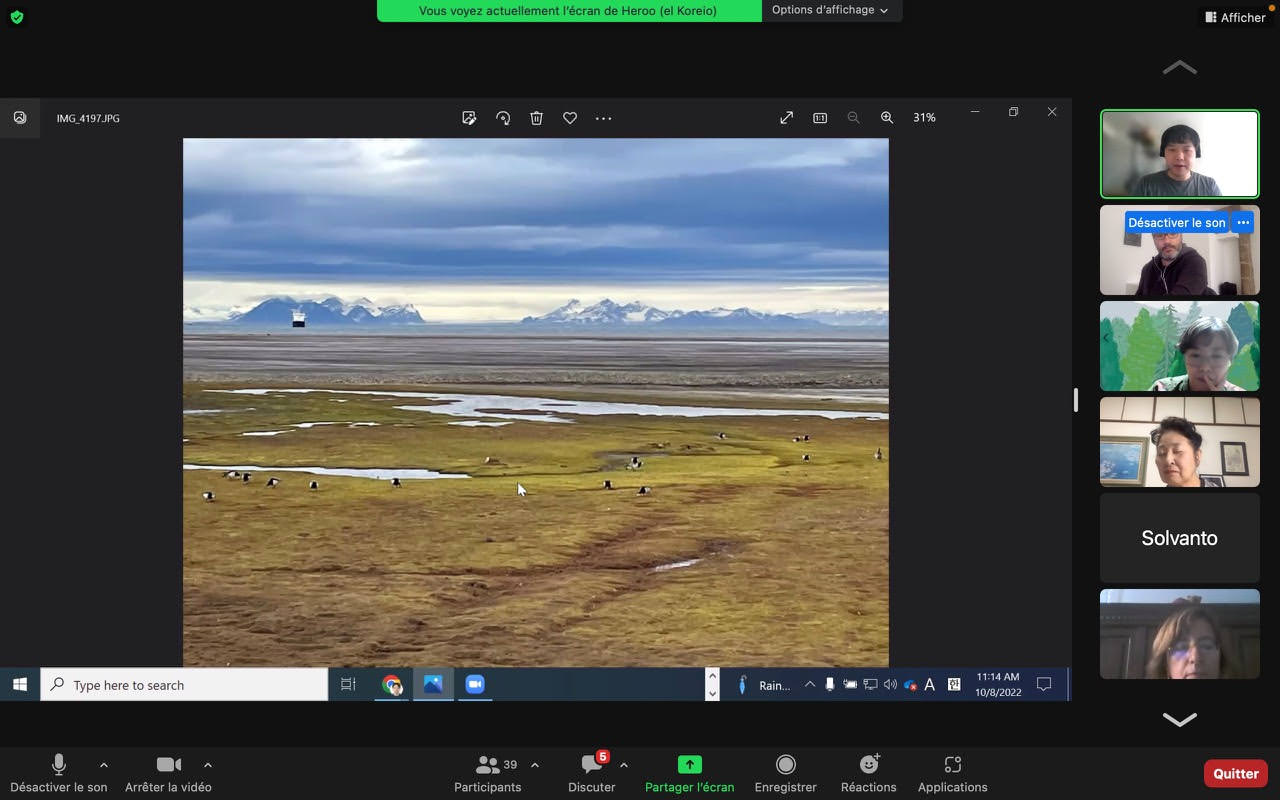Open the edit image tool

tap(469, 118)
